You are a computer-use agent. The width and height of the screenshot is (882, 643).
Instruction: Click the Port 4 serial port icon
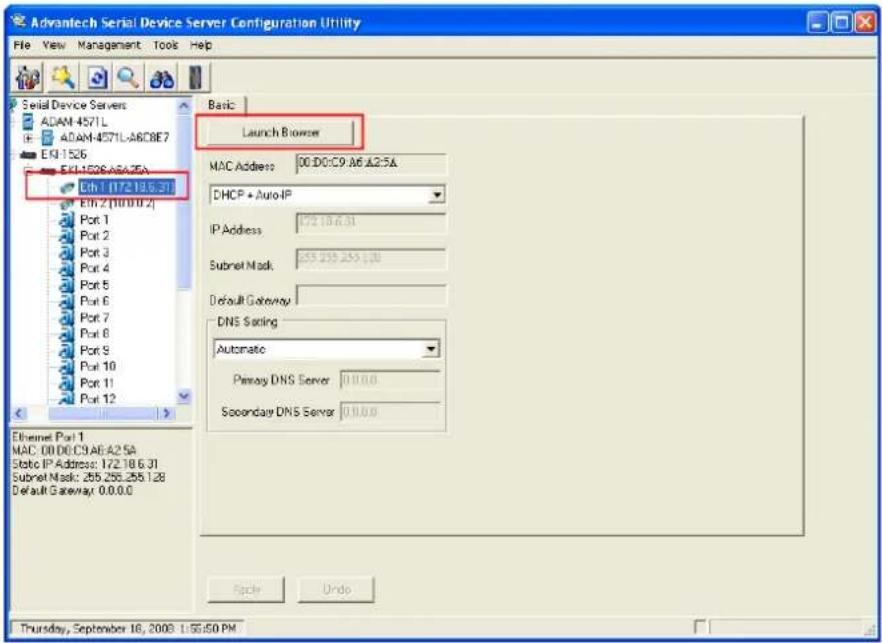[x=66, y=268]
